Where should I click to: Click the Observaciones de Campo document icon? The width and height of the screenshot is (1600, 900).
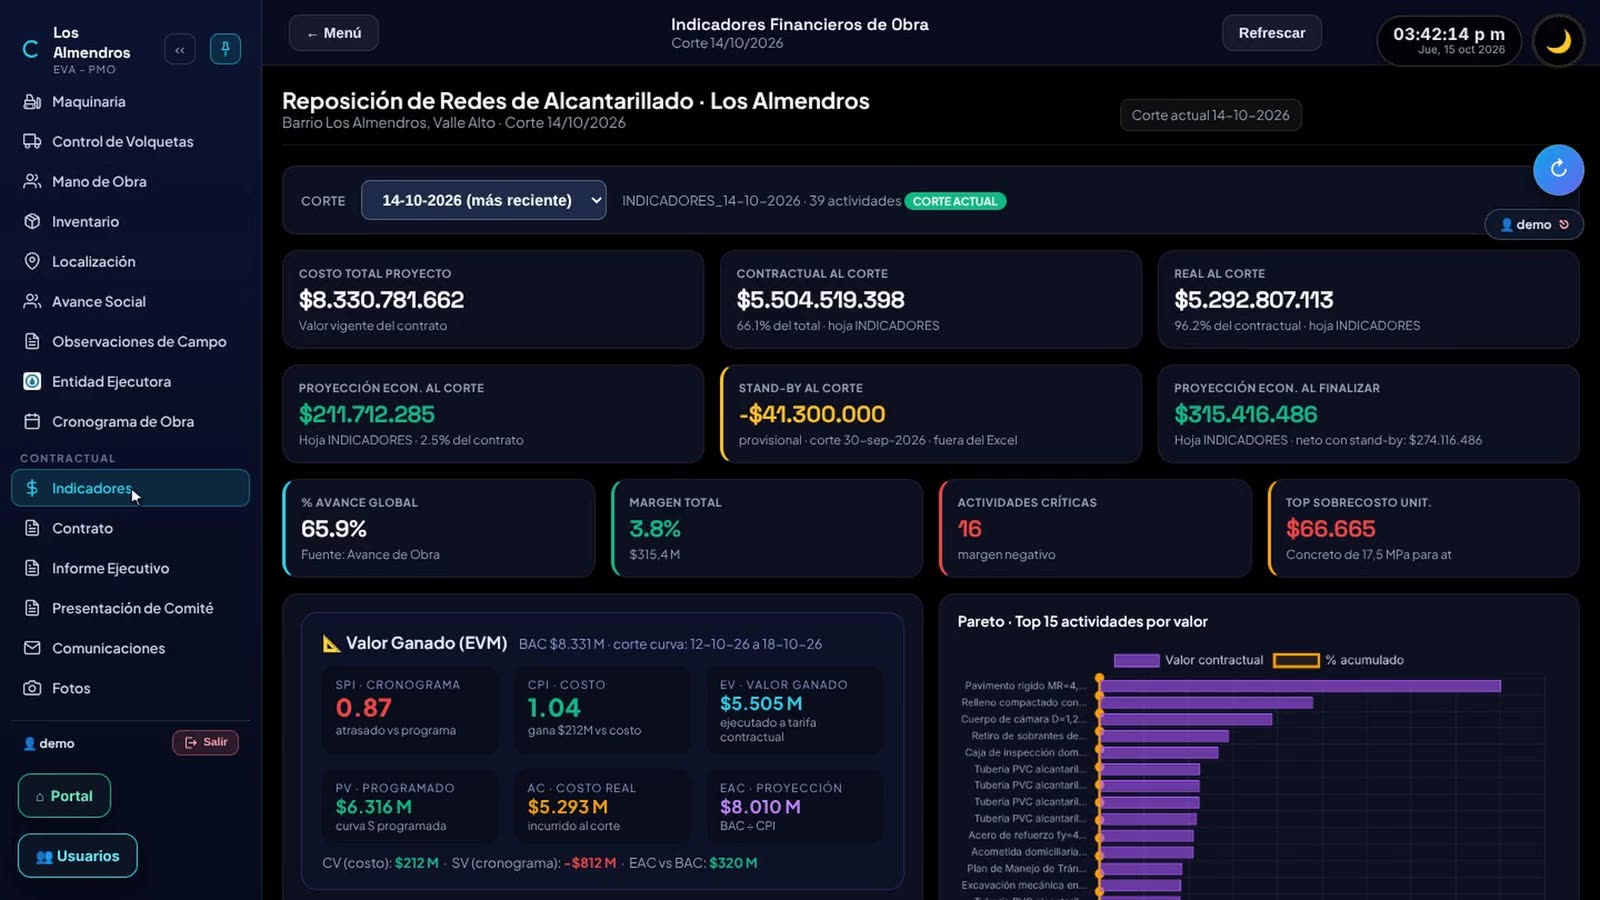(32, 341)
